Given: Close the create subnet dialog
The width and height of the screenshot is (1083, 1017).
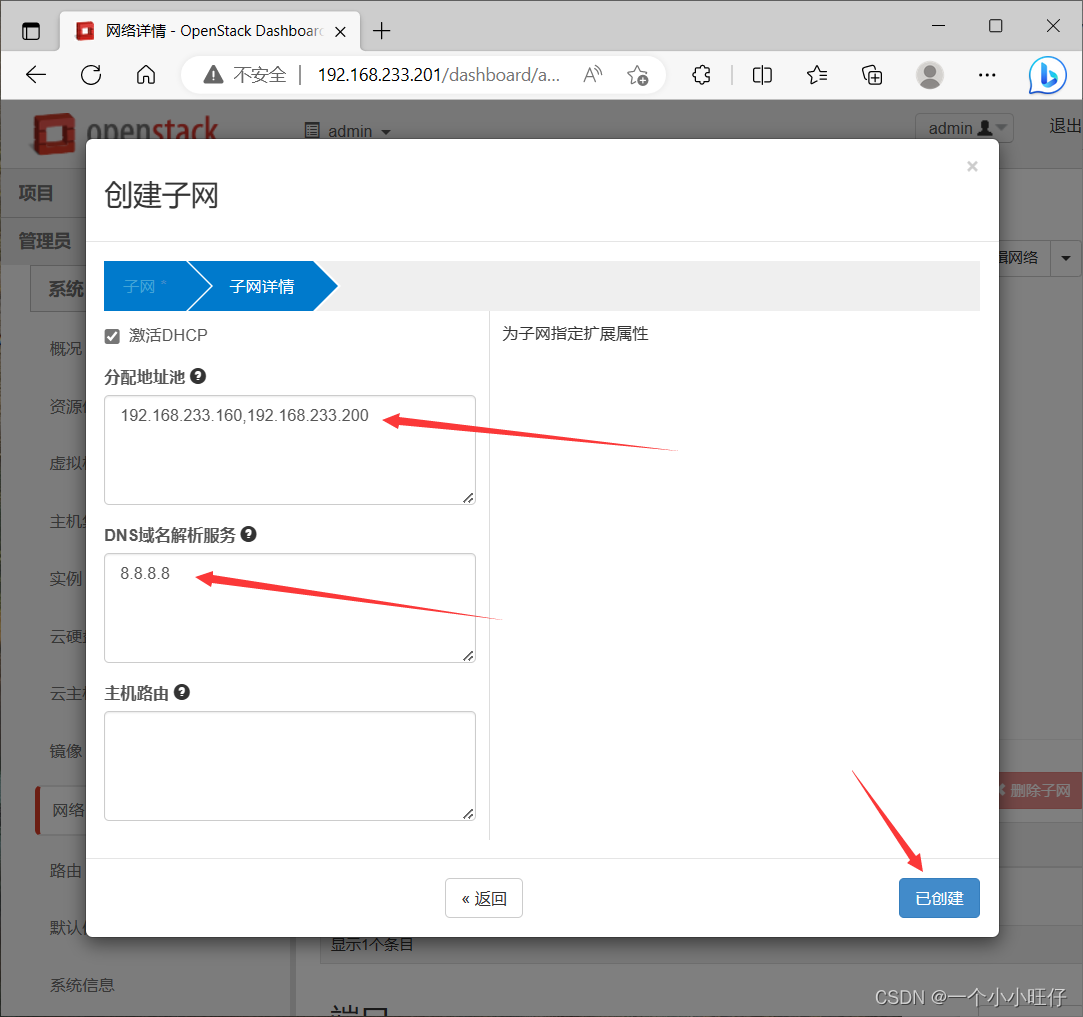Looking at the screenshot, I should coord(972,166).
